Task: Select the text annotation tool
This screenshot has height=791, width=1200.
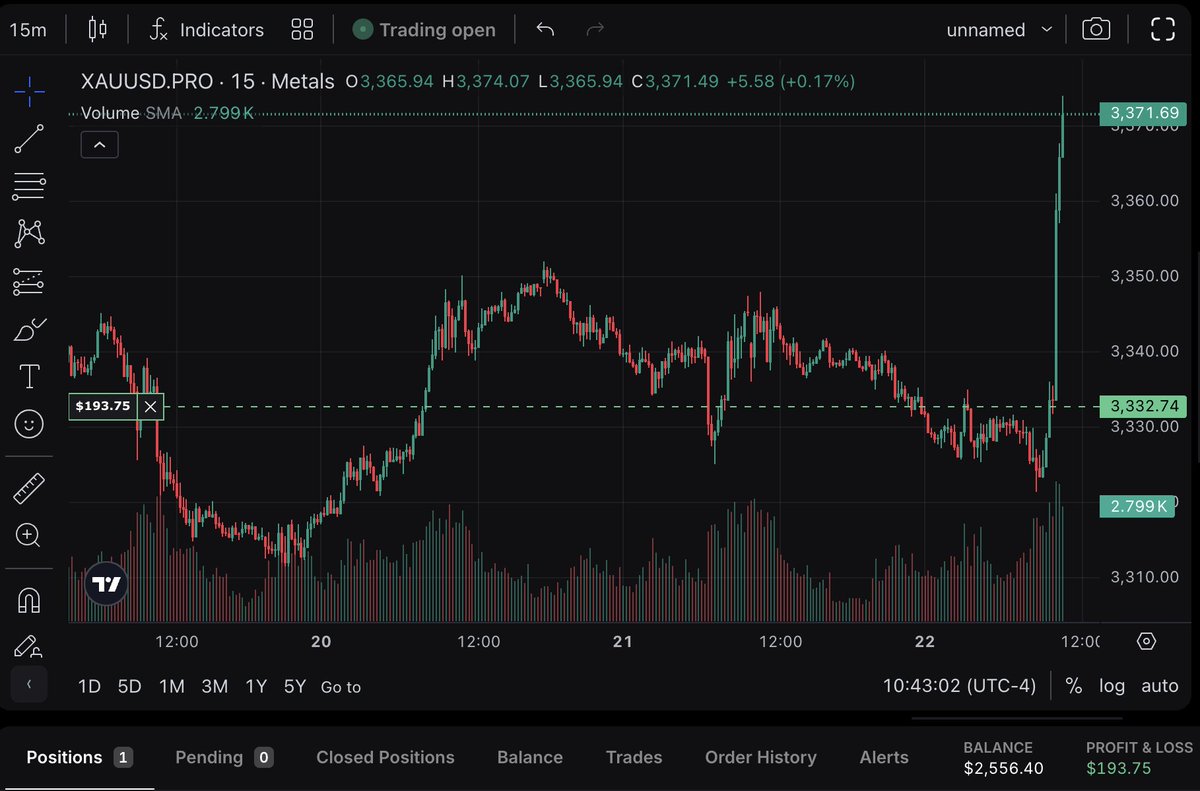Action: pos(28,376)
